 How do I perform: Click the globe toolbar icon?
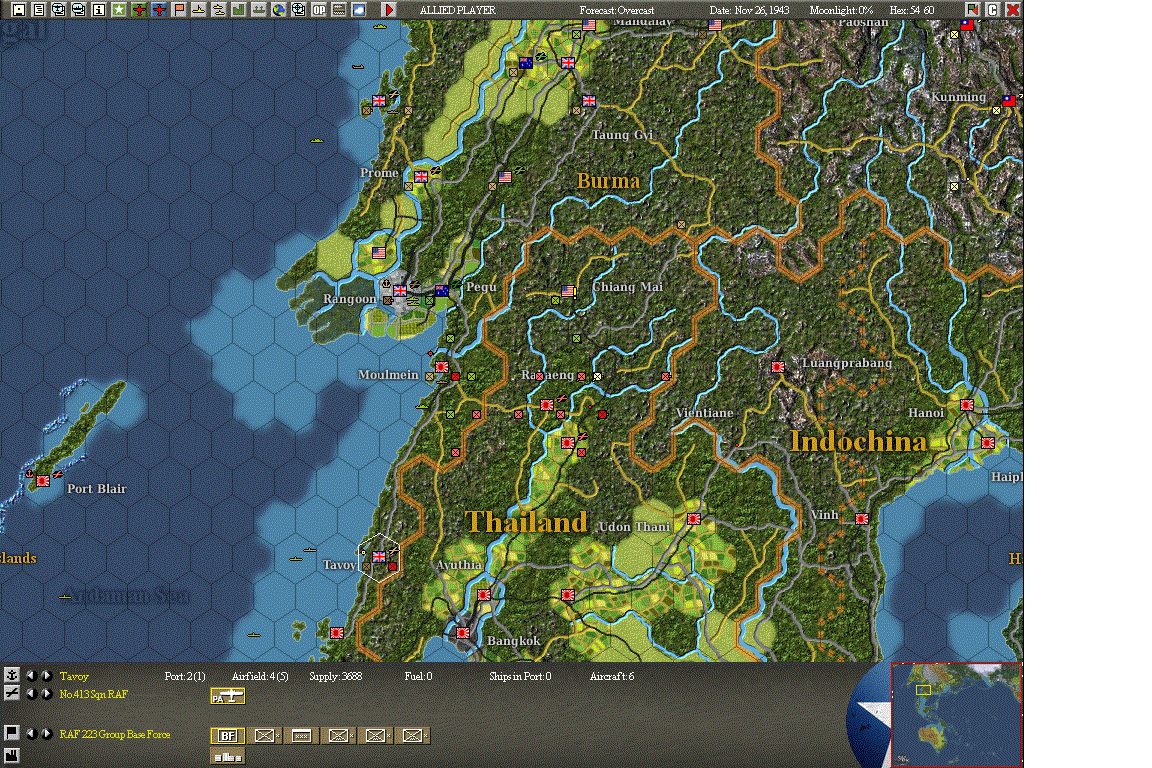pyautogui.click(x=278, y=10)
